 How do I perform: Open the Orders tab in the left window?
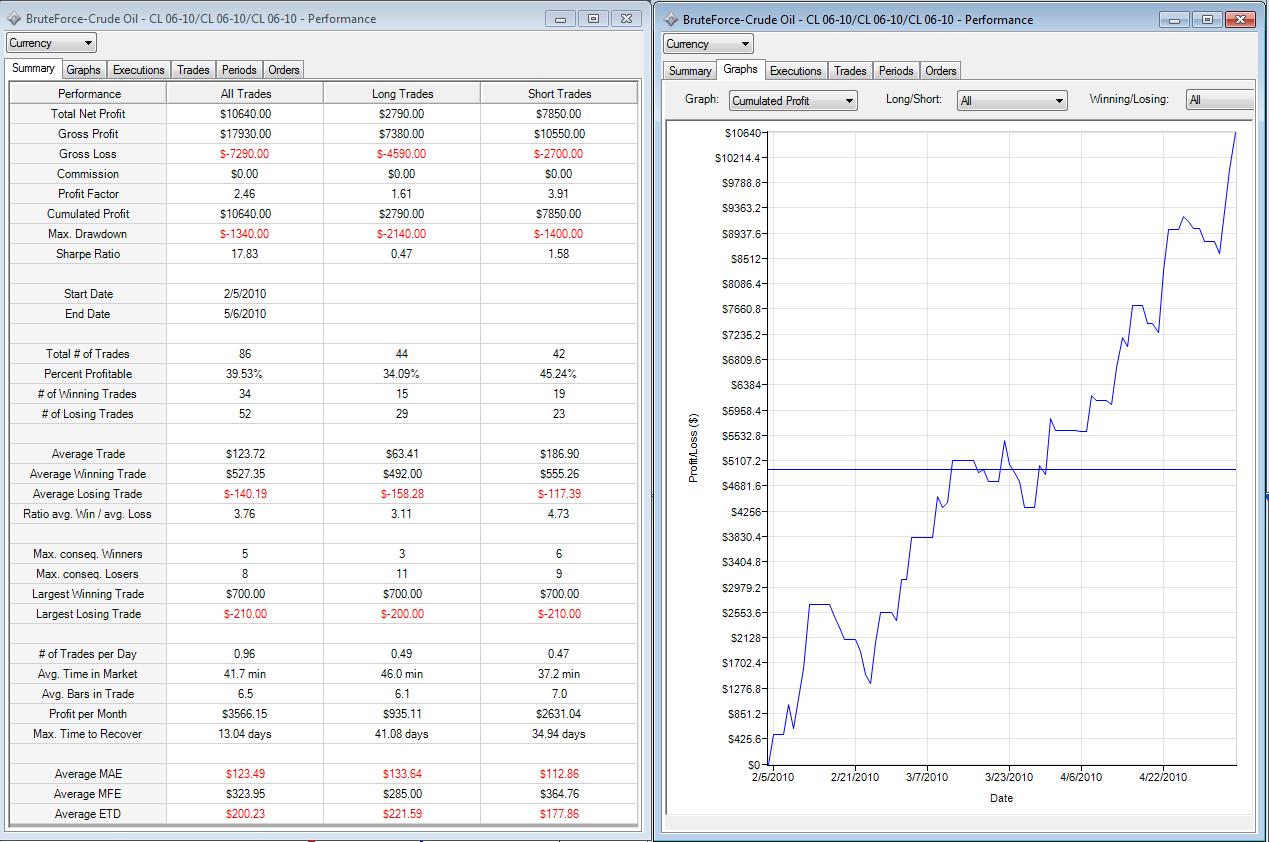284,70
